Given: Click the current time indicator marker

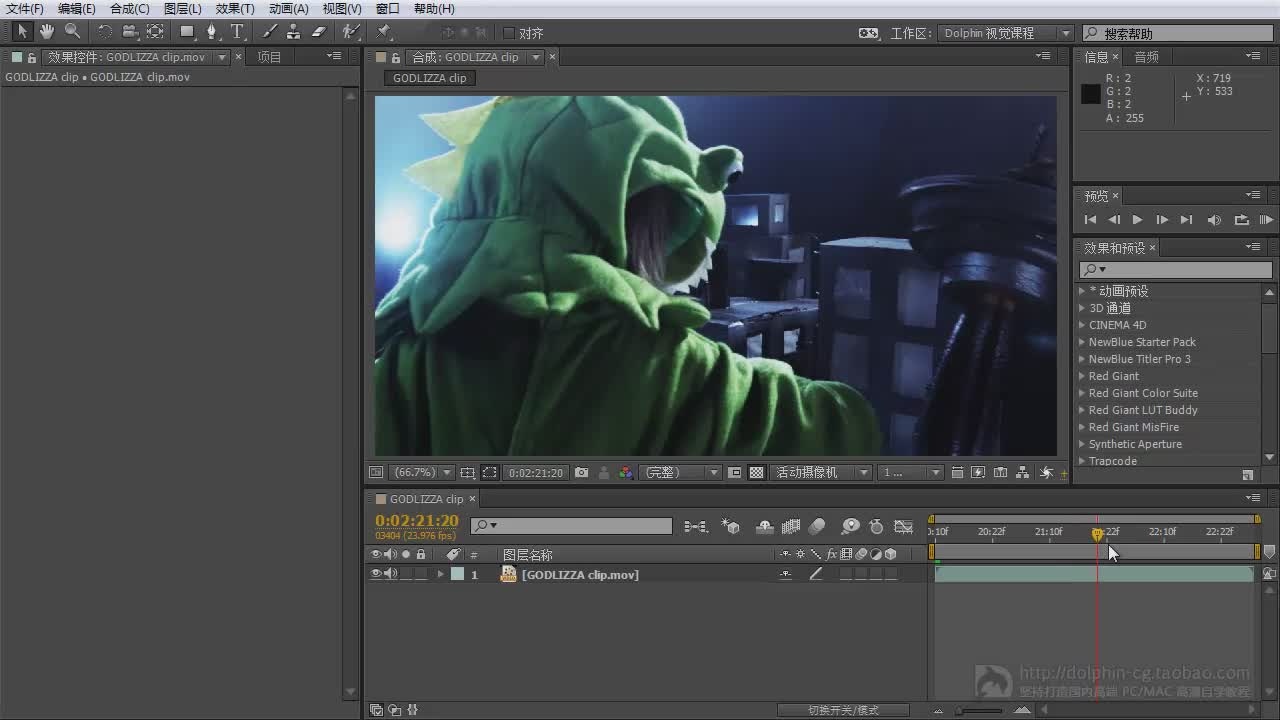Looking at the screenshot, I should [1097, 535].
